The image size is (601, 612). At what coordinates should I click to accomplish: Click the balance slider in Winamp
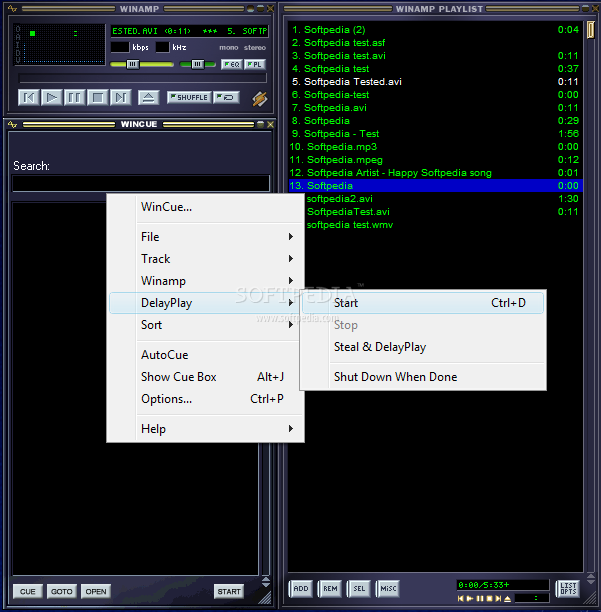pyautogui.click(x=197, y=64)
